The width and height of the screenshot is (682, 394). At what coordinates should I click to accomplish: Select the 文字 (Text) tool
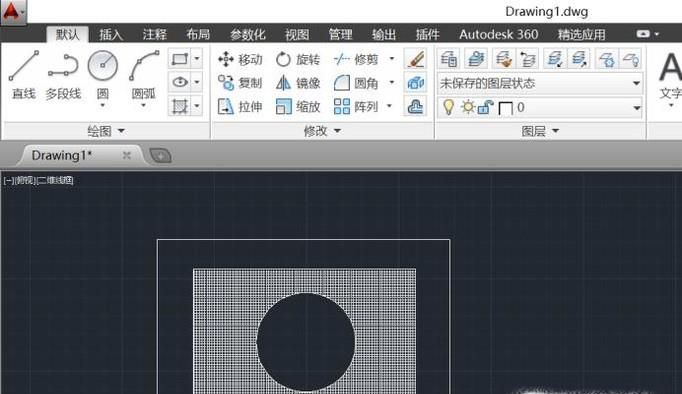pos(670,76)
